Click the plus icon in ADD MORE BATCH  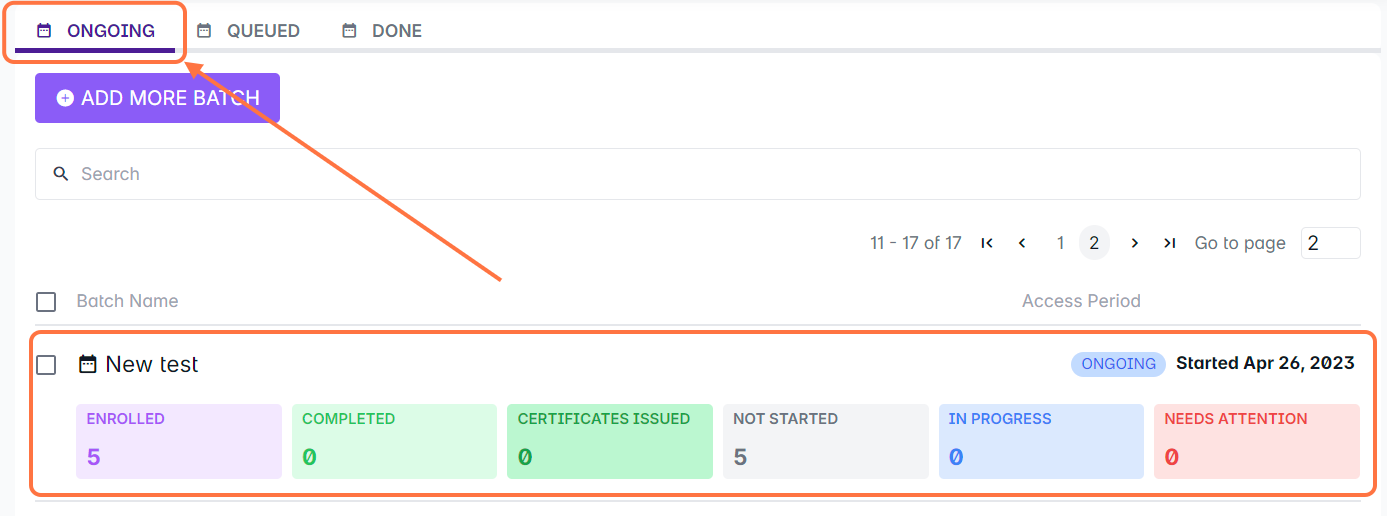(x=65, y=98)
